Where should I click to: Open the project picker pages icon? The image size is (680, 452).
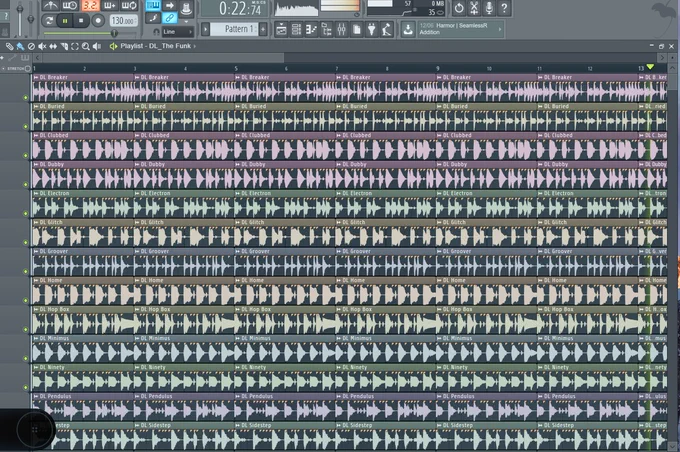tap(356, 29)
